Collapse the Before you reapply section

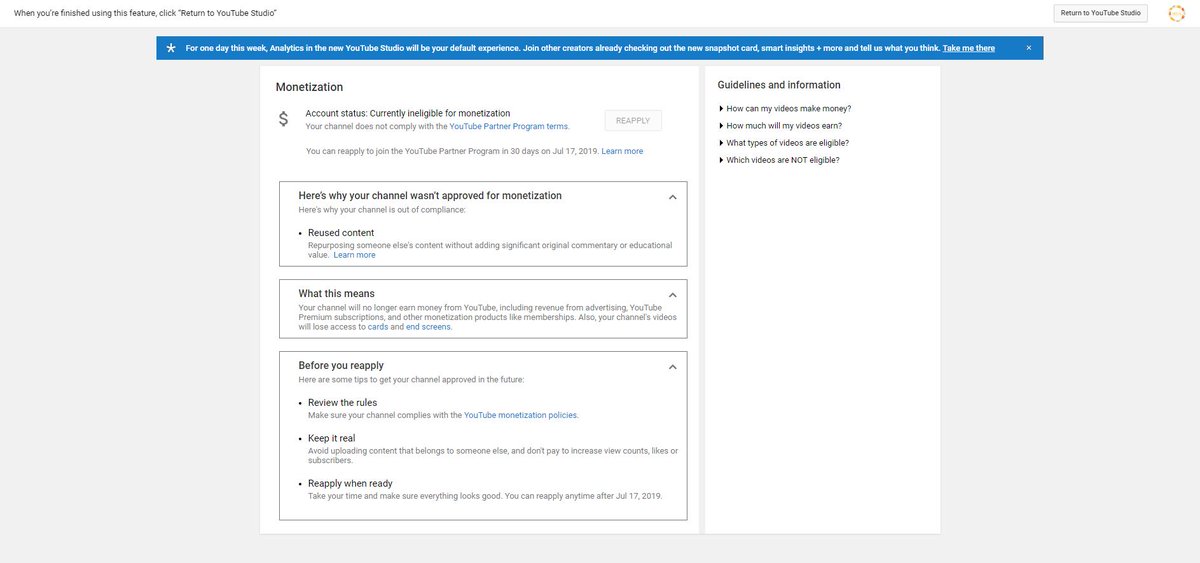[672, 367]
